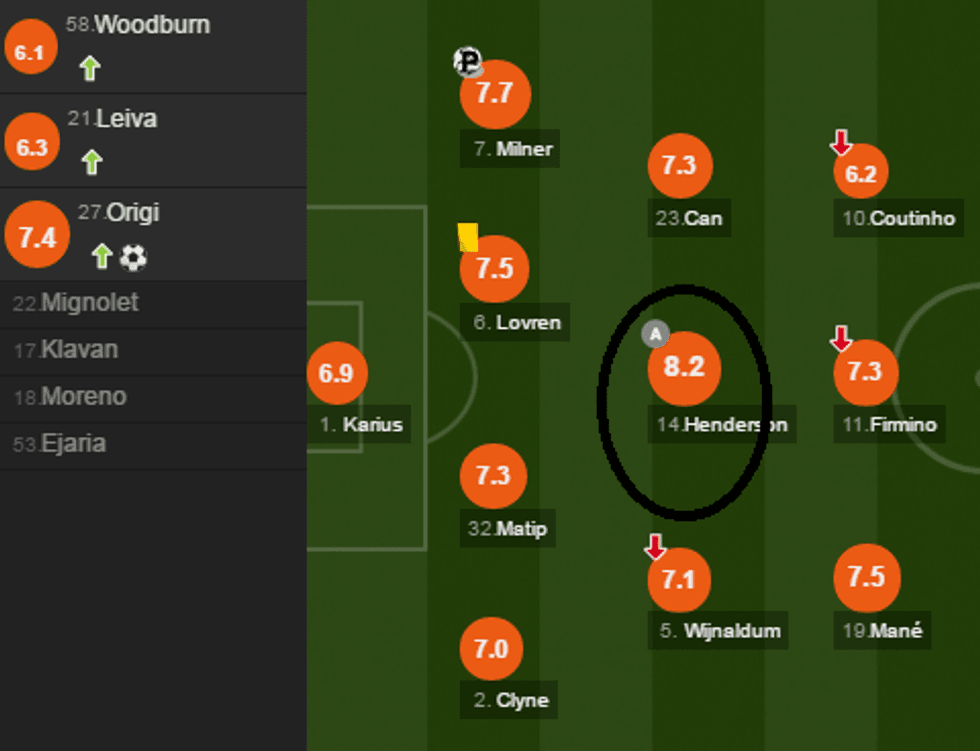Open the Mignolet bench entry
Viewport: 980px width, 751px height.
point(76,303)
